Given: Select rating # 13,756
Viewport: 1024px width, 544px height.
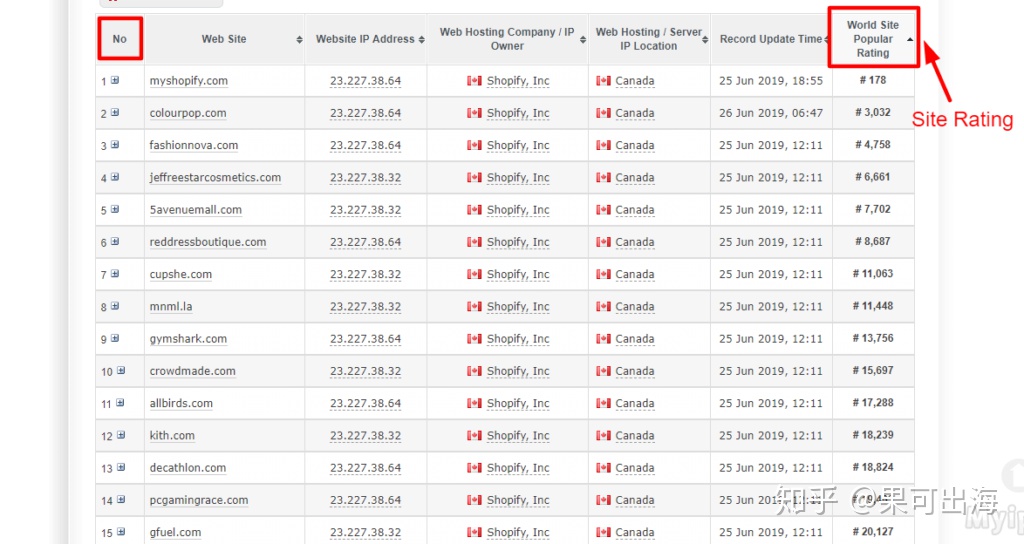Looking at the screenshot, I should (x=873, y=338).
